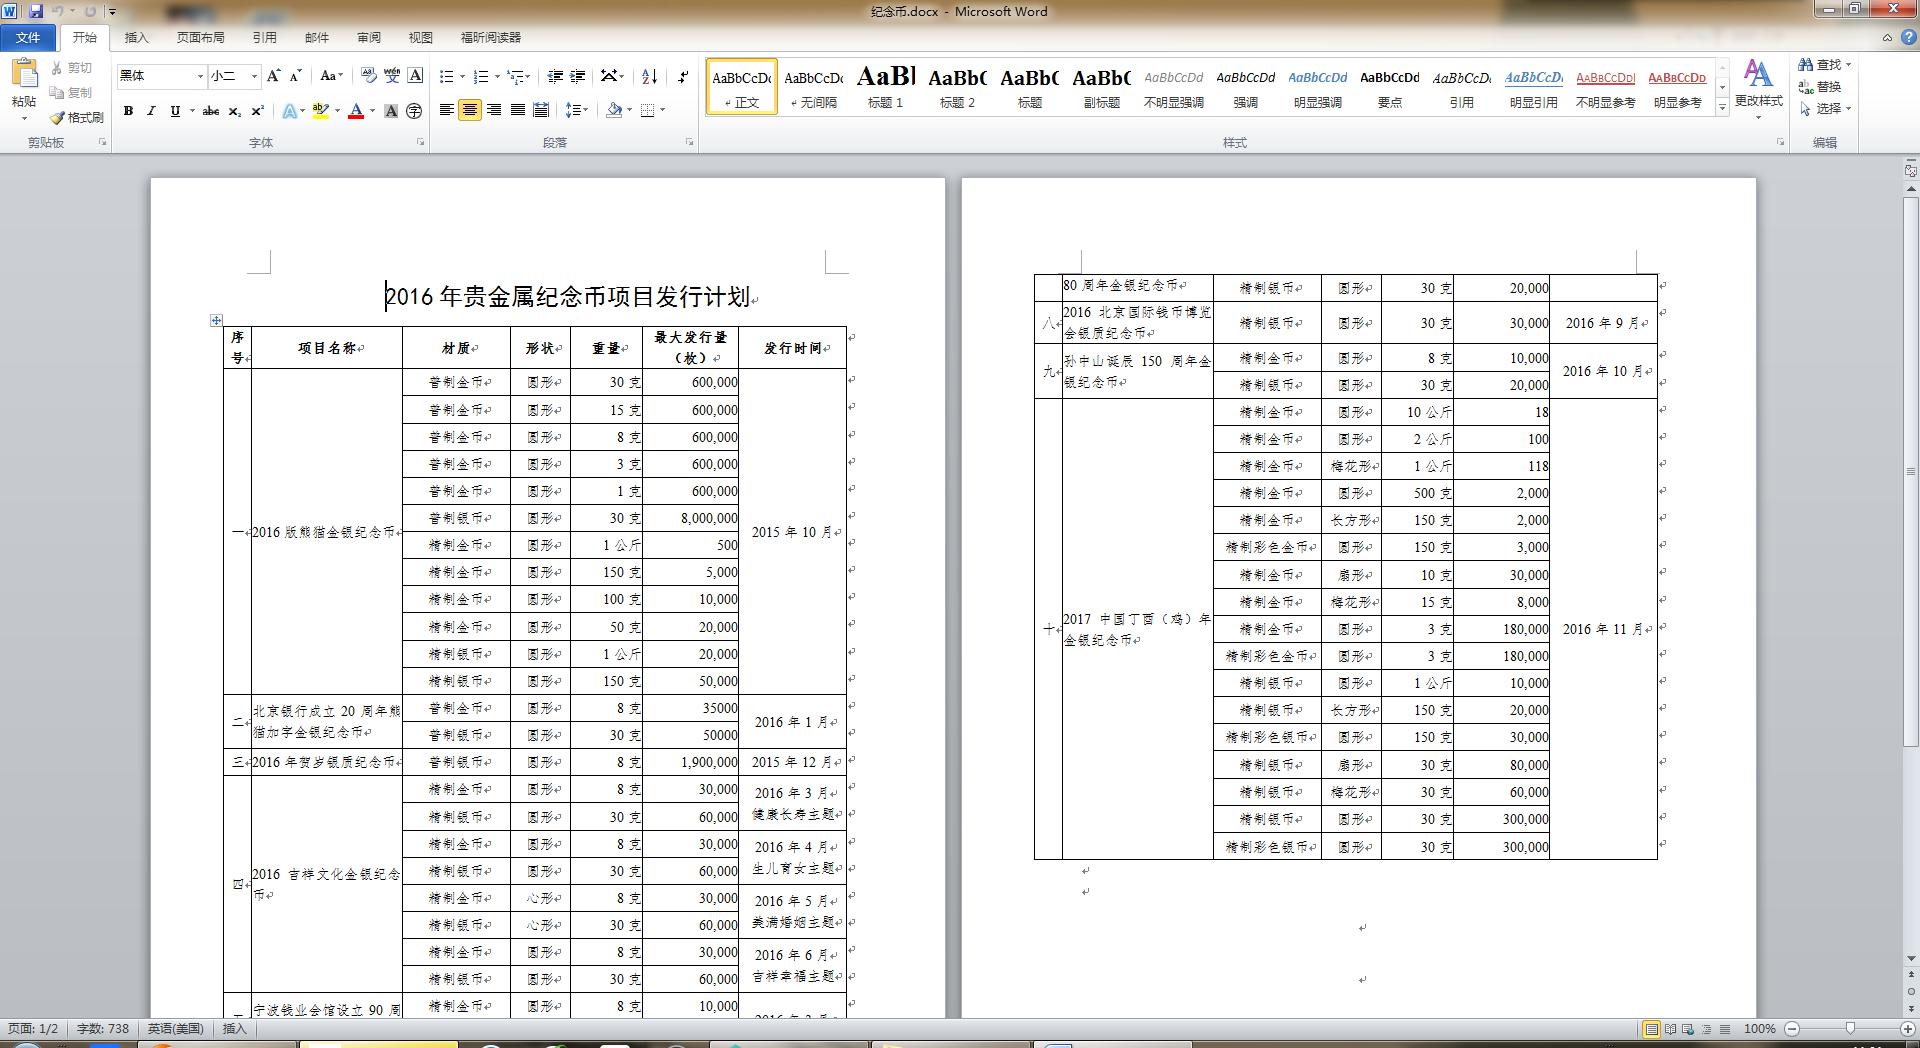
Task: Toggle the Show/Hide paragraph marks icon
Action: tap(683, 76)
